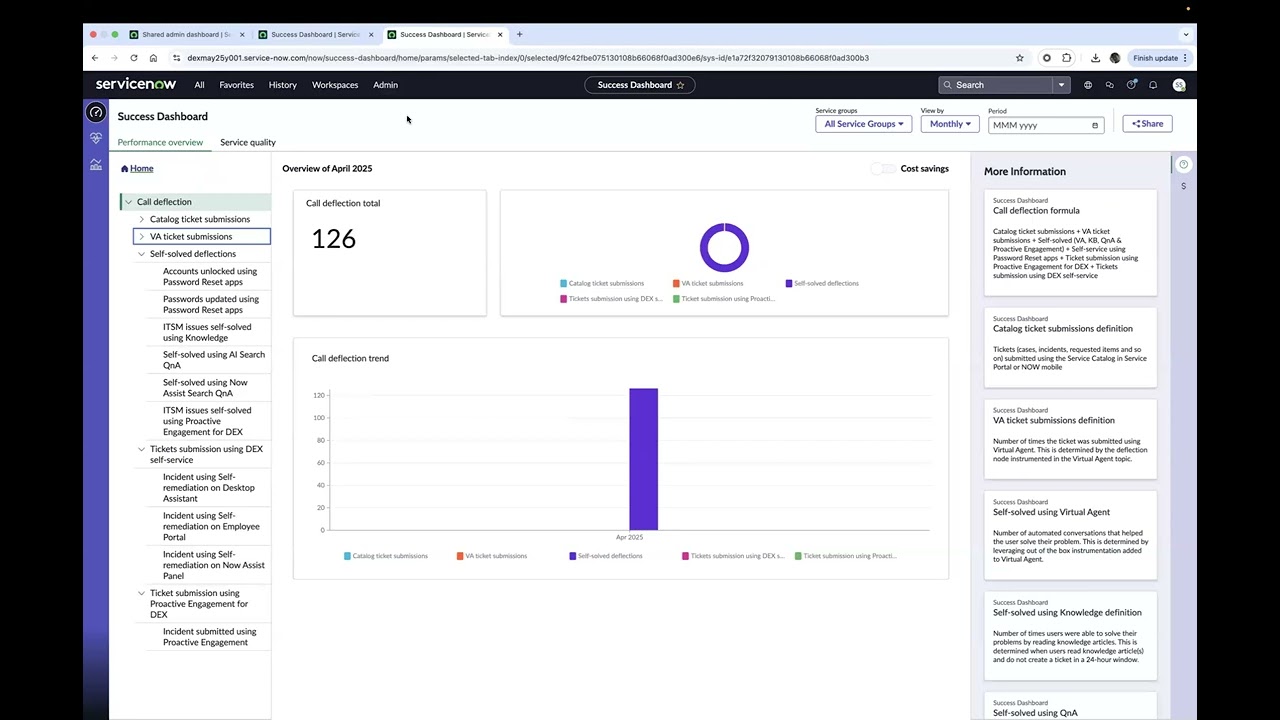The image size is (1280, 720).
Task: Click the browser profile avatar
Action: pyautogui.click(x=1115, y=58)
